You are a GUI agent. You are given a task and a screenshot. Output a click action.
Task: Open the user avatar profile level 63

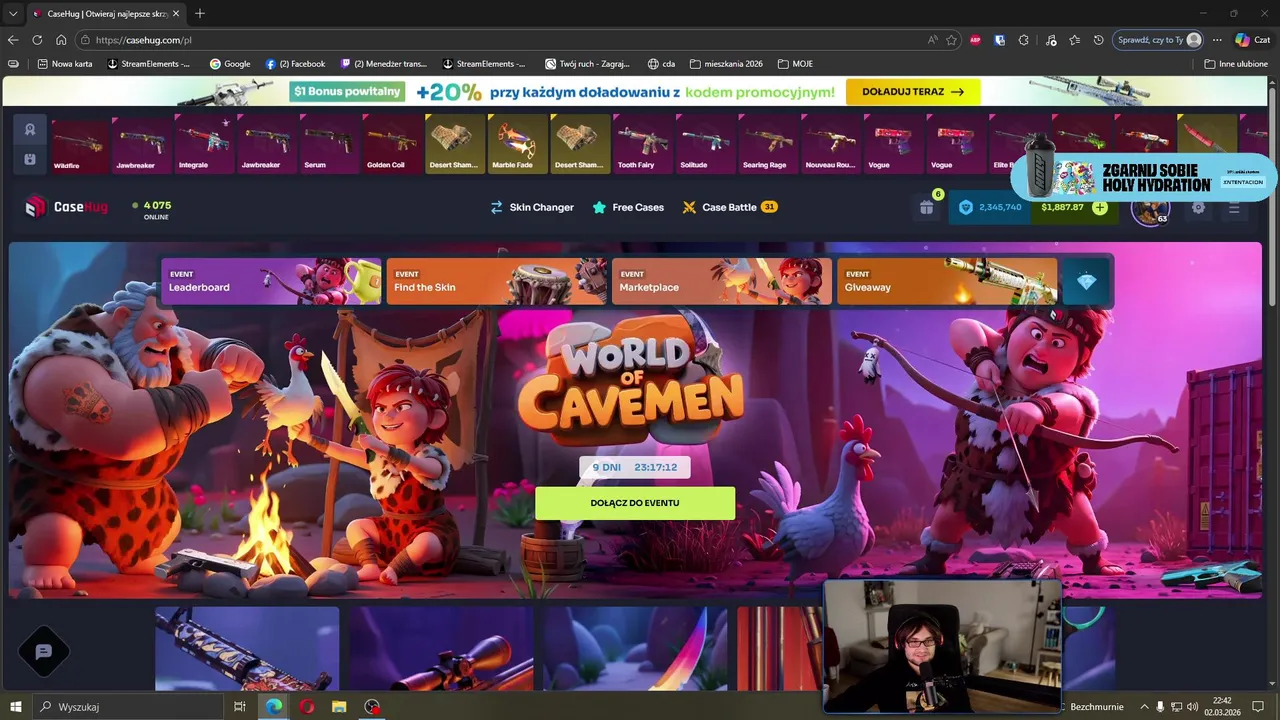[1150, 209]
